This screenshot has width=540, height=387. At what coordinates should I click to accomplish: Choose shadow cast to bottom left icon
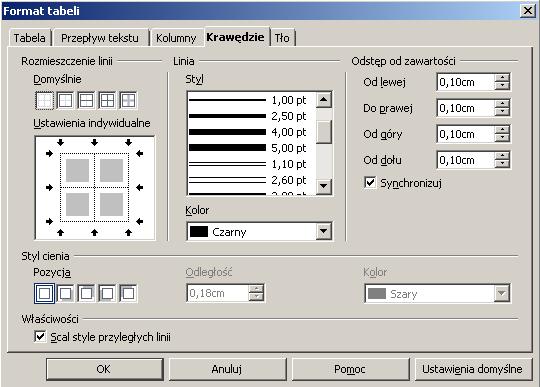click(107, 293)
